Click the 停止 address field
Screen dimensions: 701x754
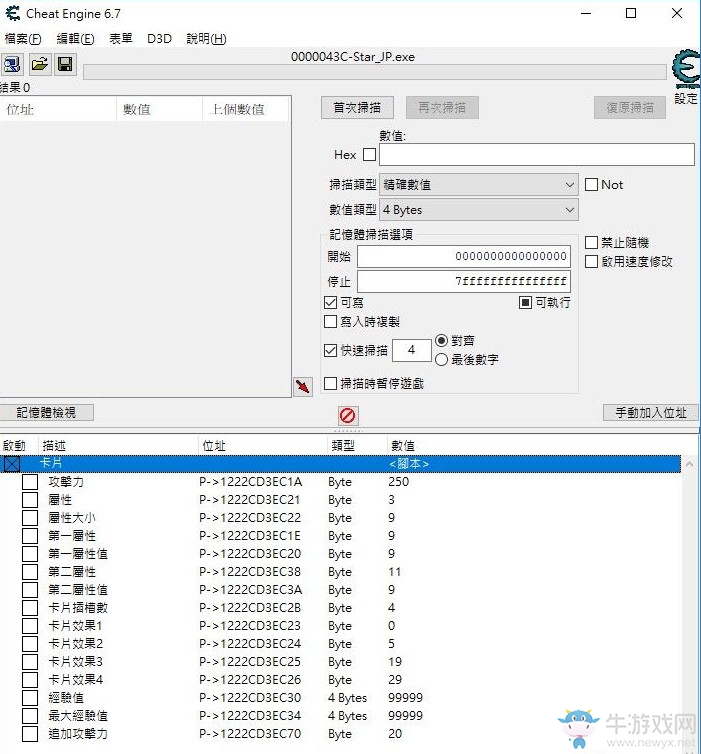pos(463,281)
